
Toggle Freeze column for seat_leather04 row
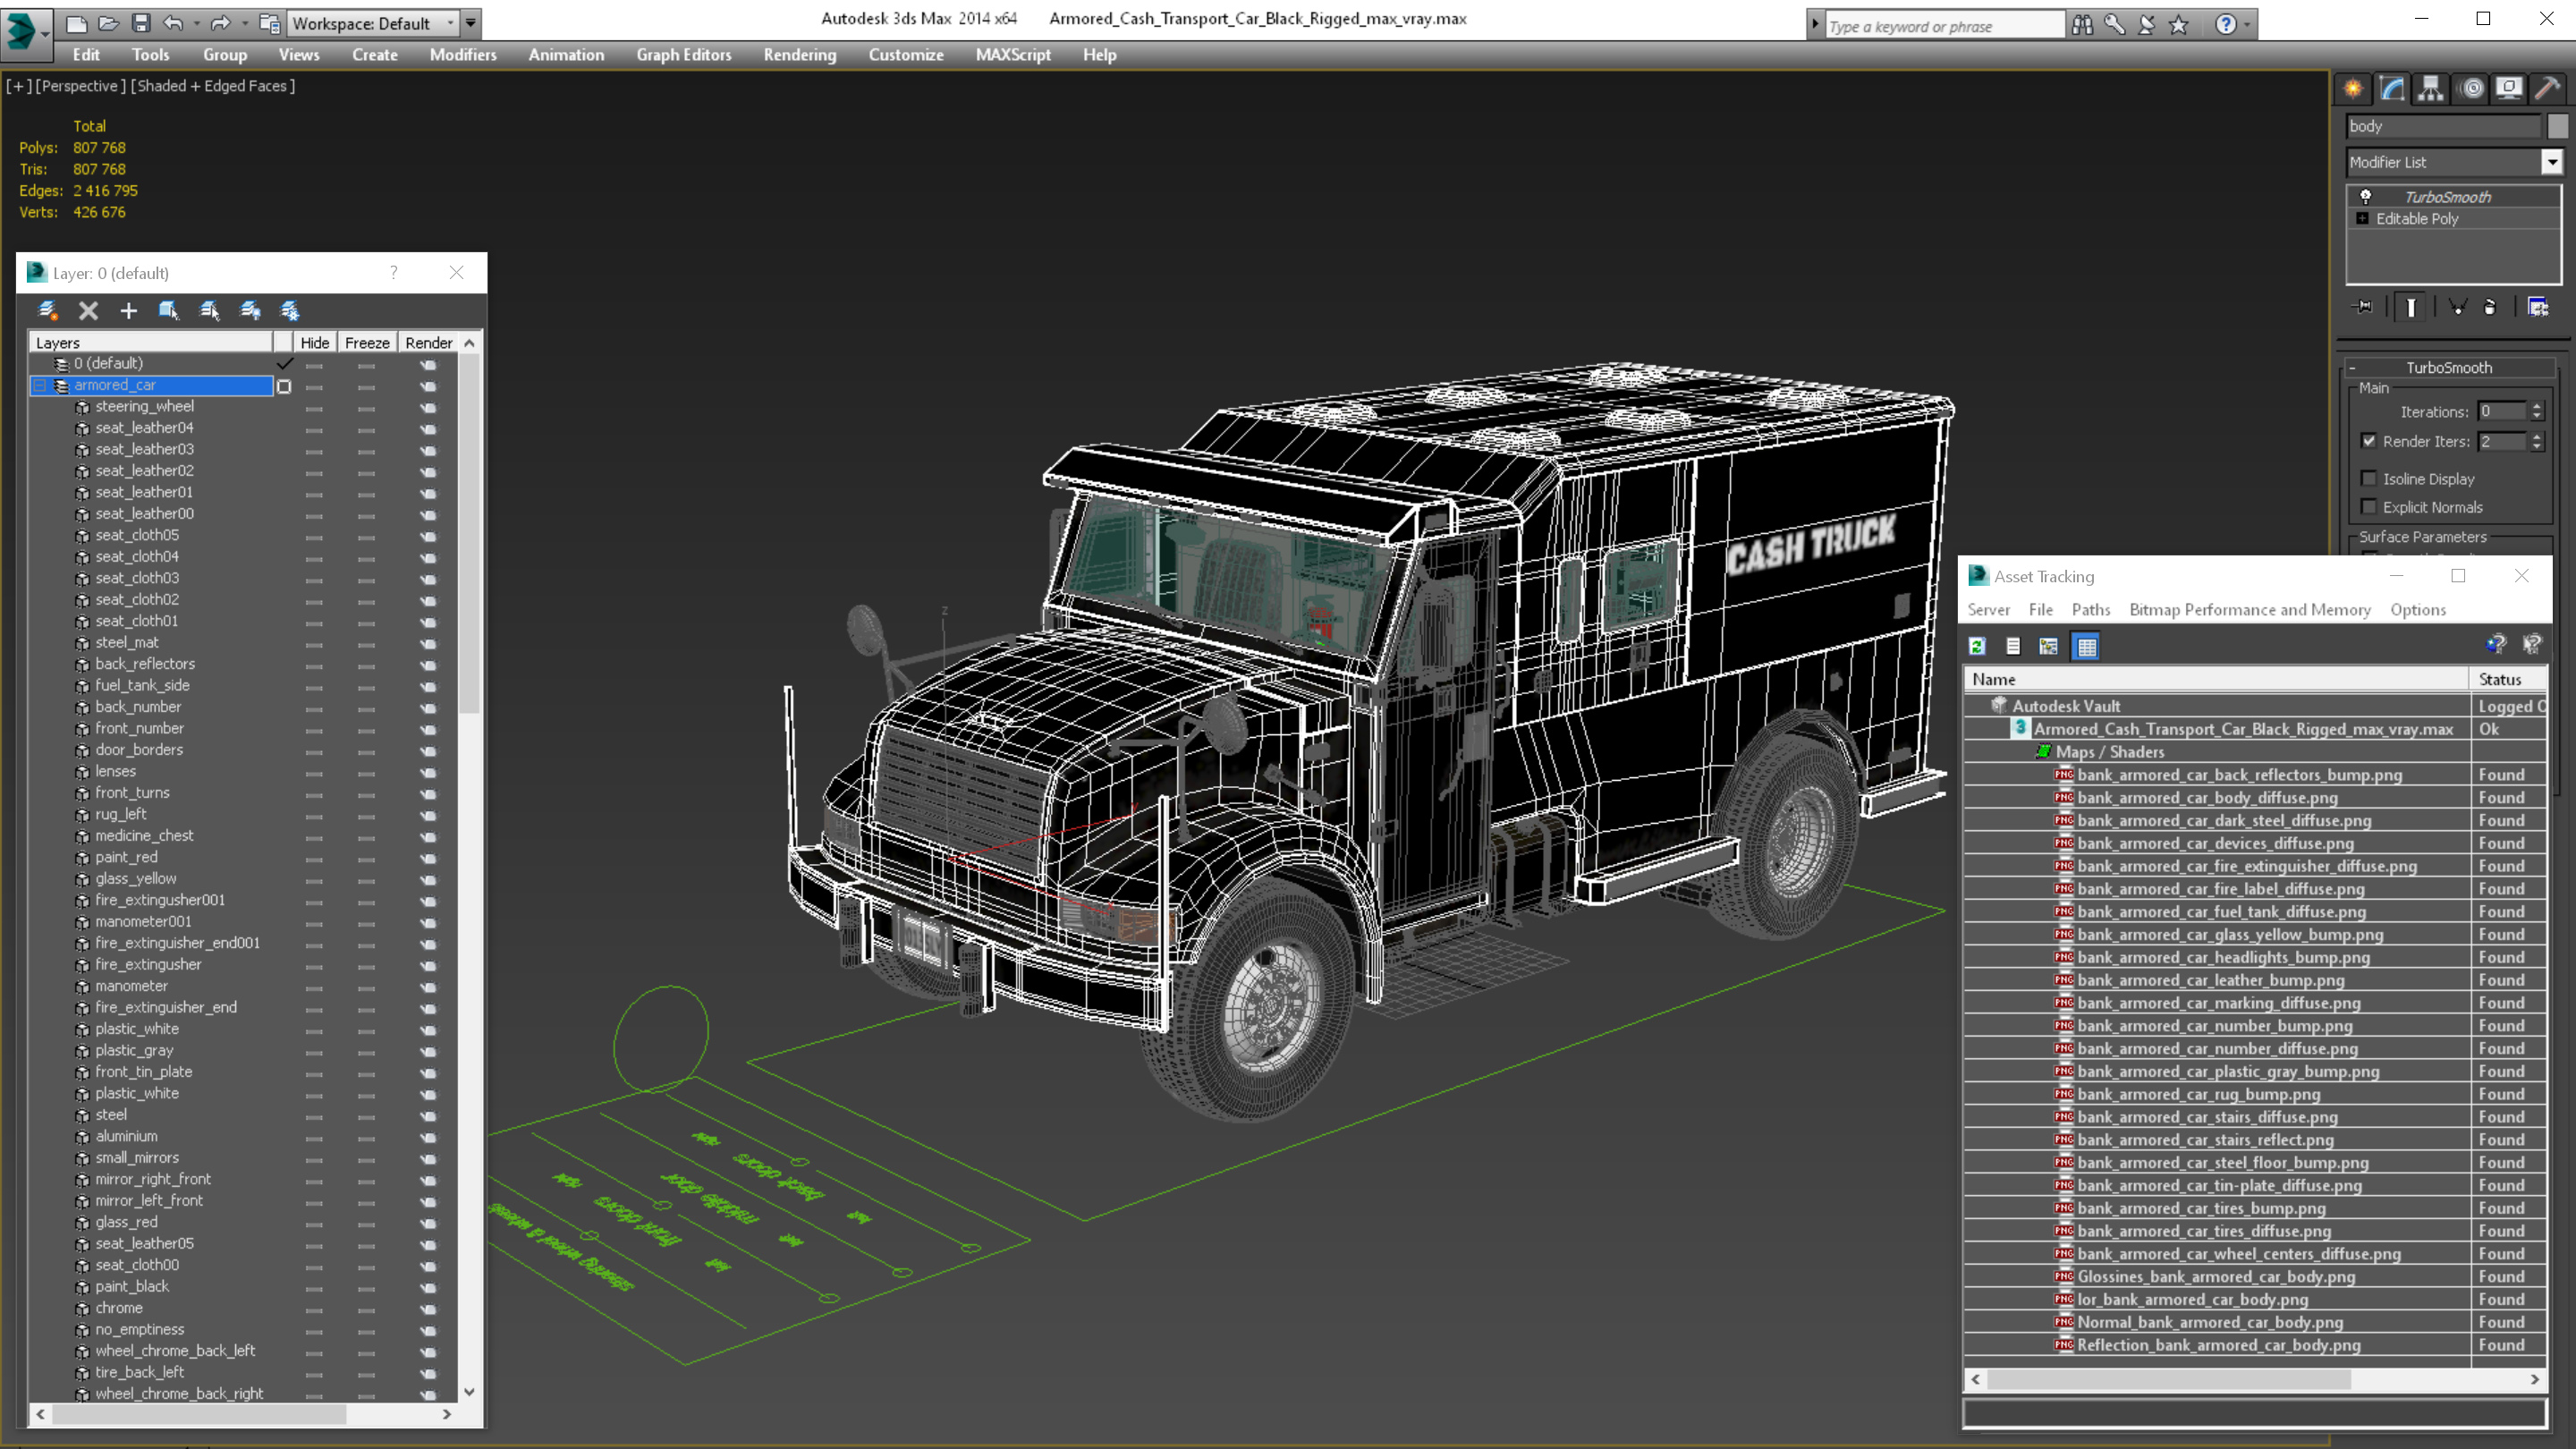pyautogui.click(x=366, y=429)
